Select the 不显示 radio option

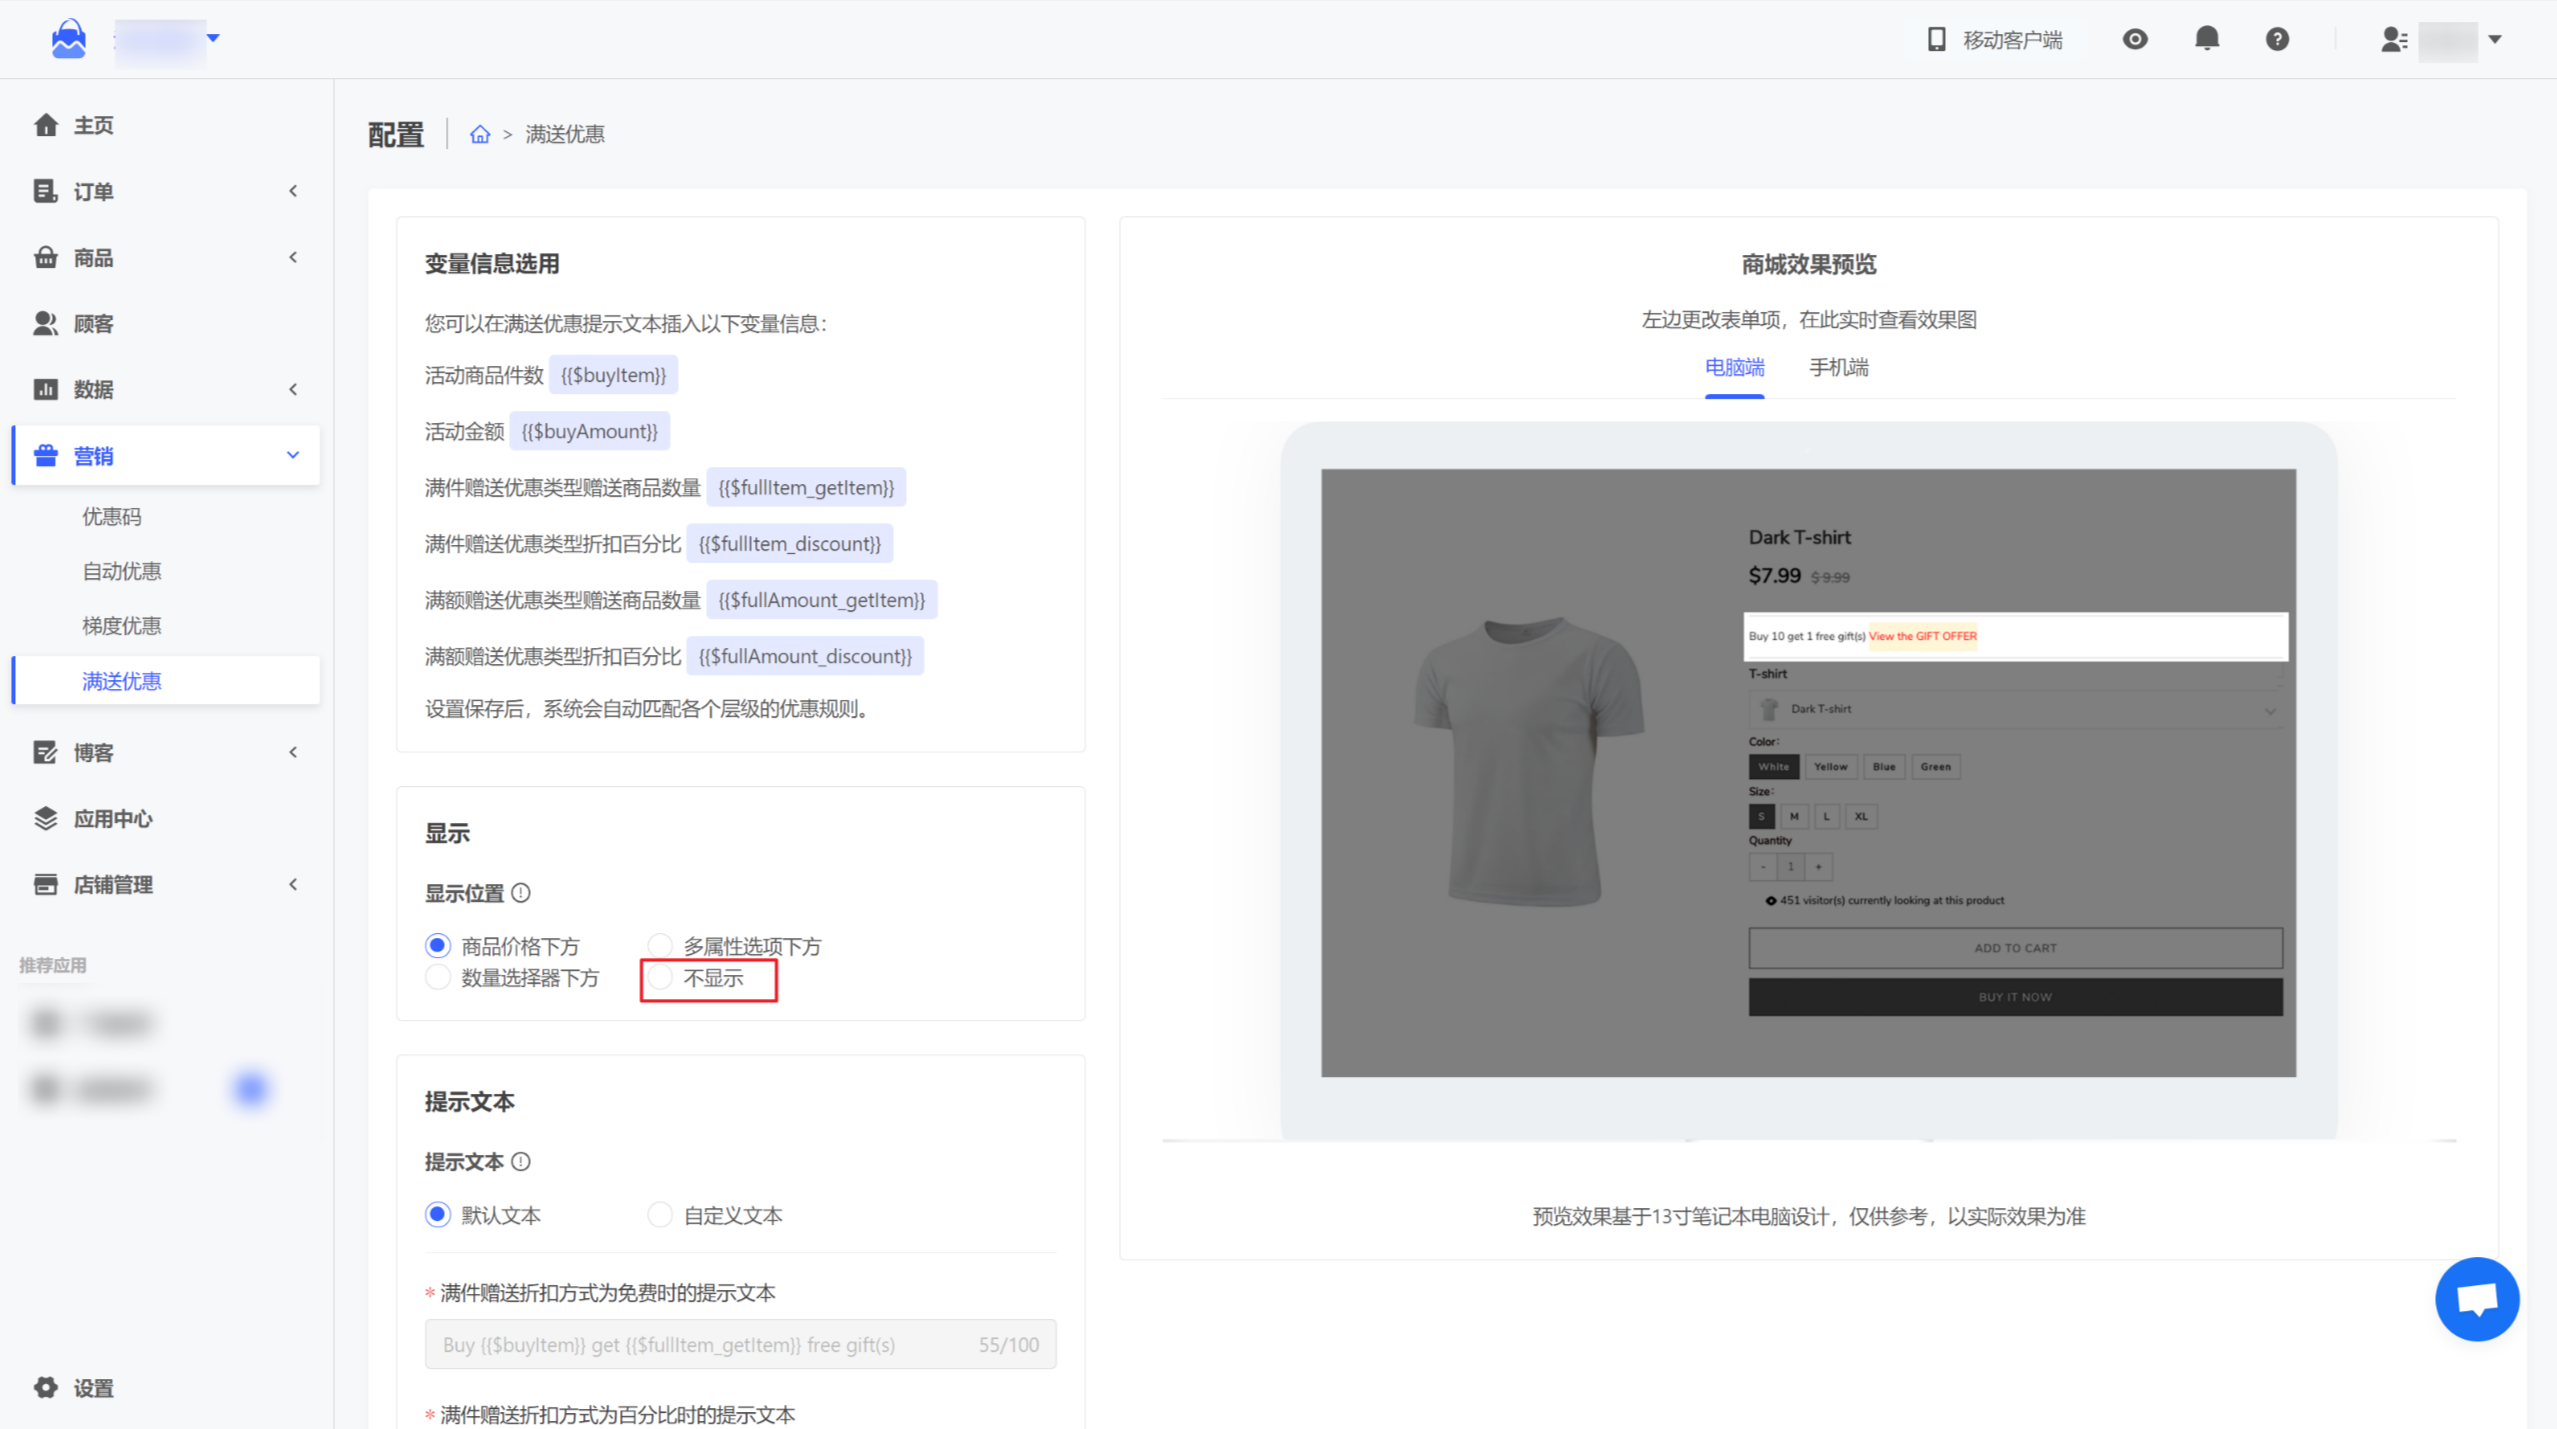point(659,977)
